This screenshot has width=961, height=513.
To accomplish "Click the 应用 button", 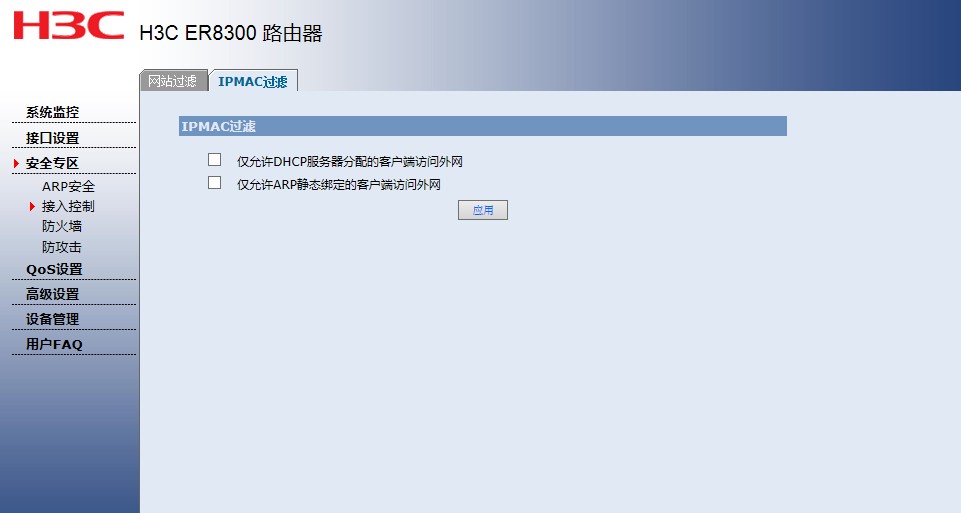I will (483, 210).
